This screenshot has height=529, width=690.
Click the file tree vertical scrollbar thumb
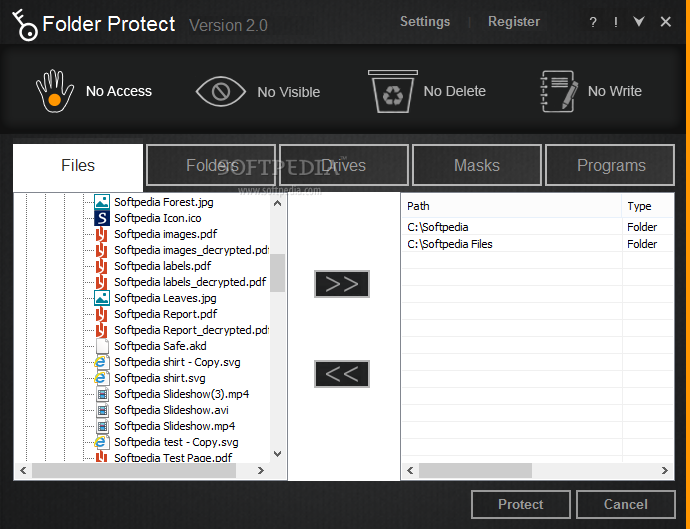pos(277,273)
